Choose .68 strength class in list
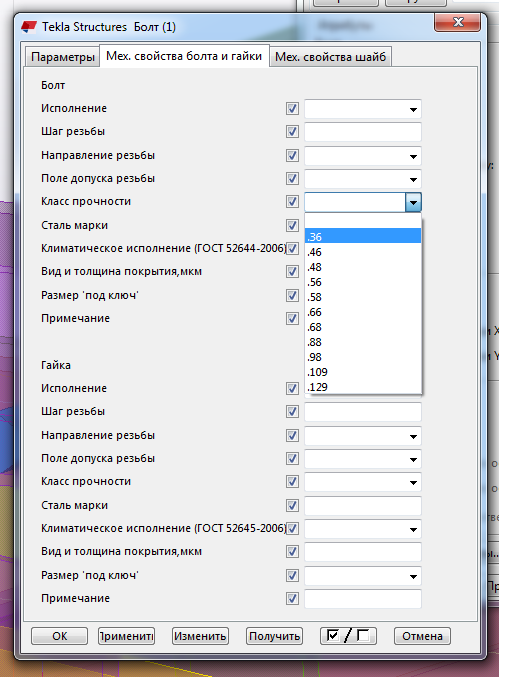The image size is (507, 677). [x=363, y=327]
